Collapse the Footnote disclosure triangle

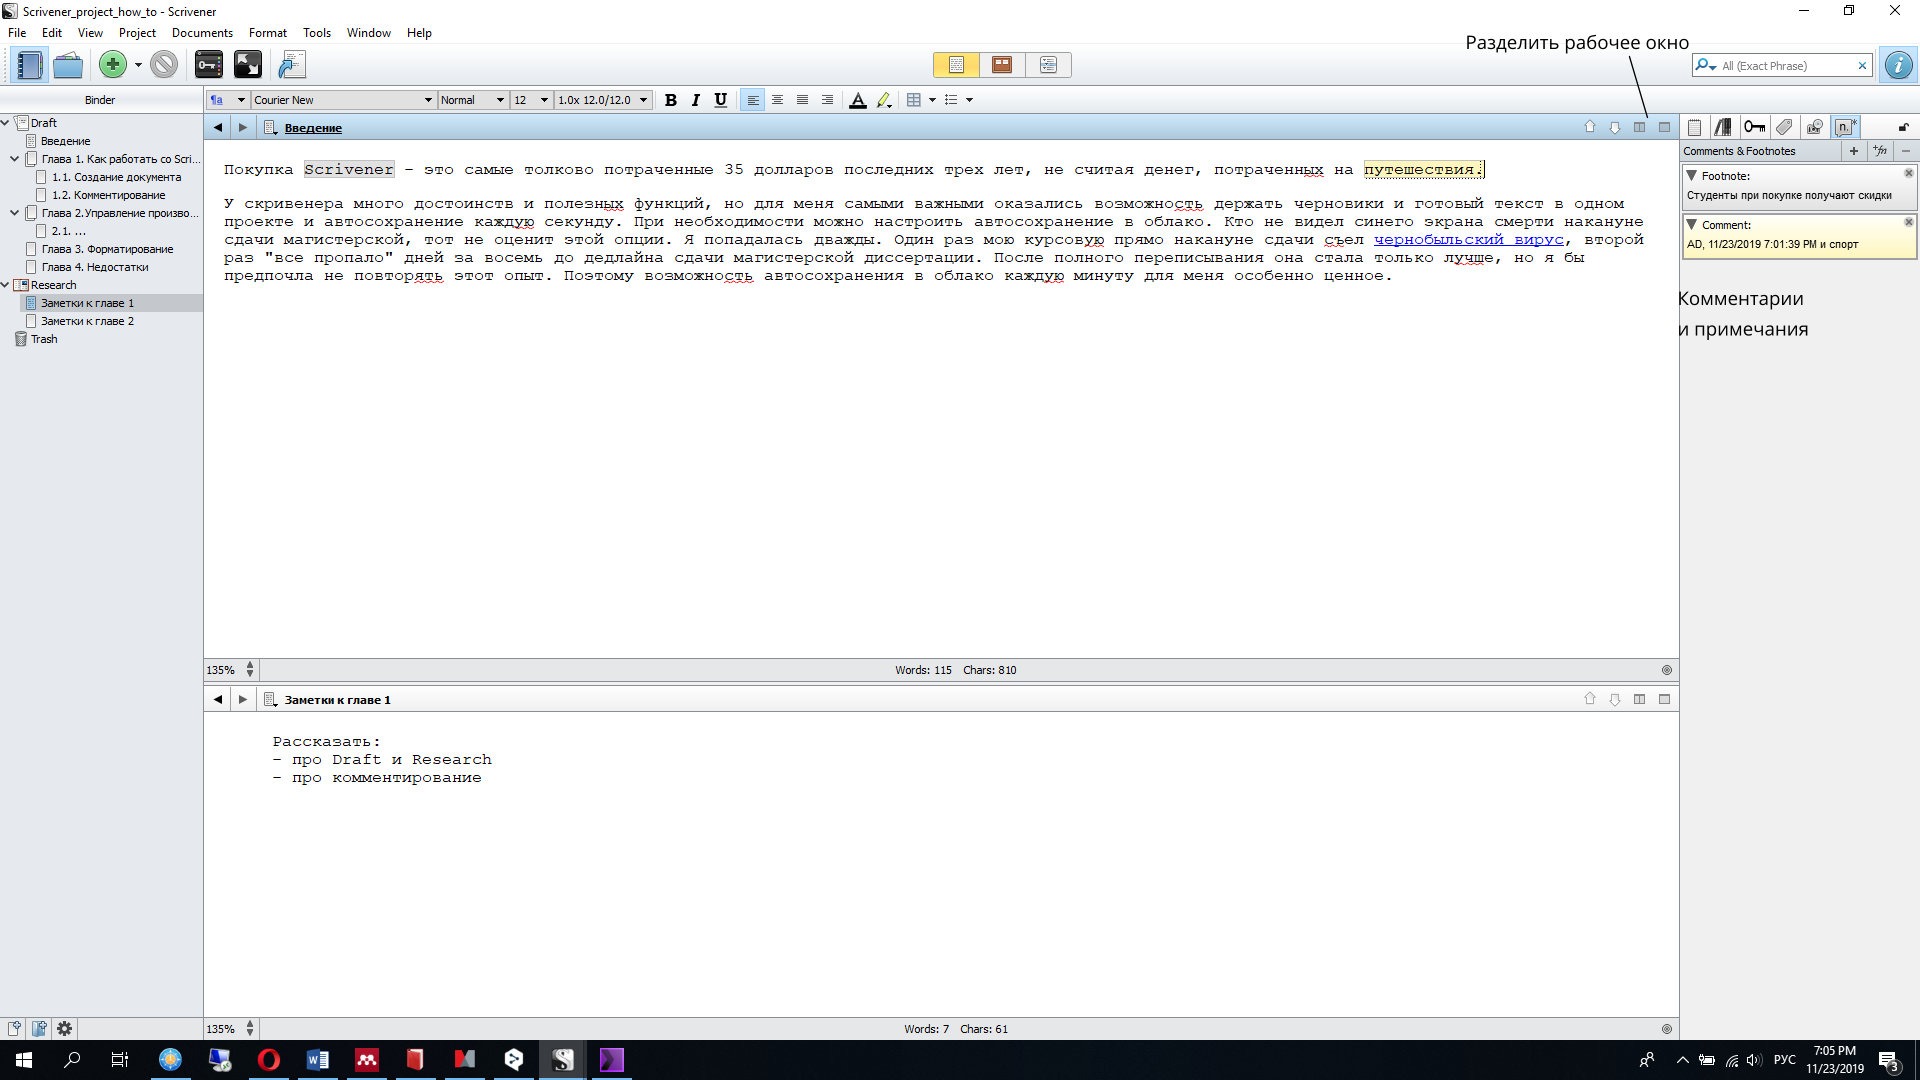[1691, 175]
